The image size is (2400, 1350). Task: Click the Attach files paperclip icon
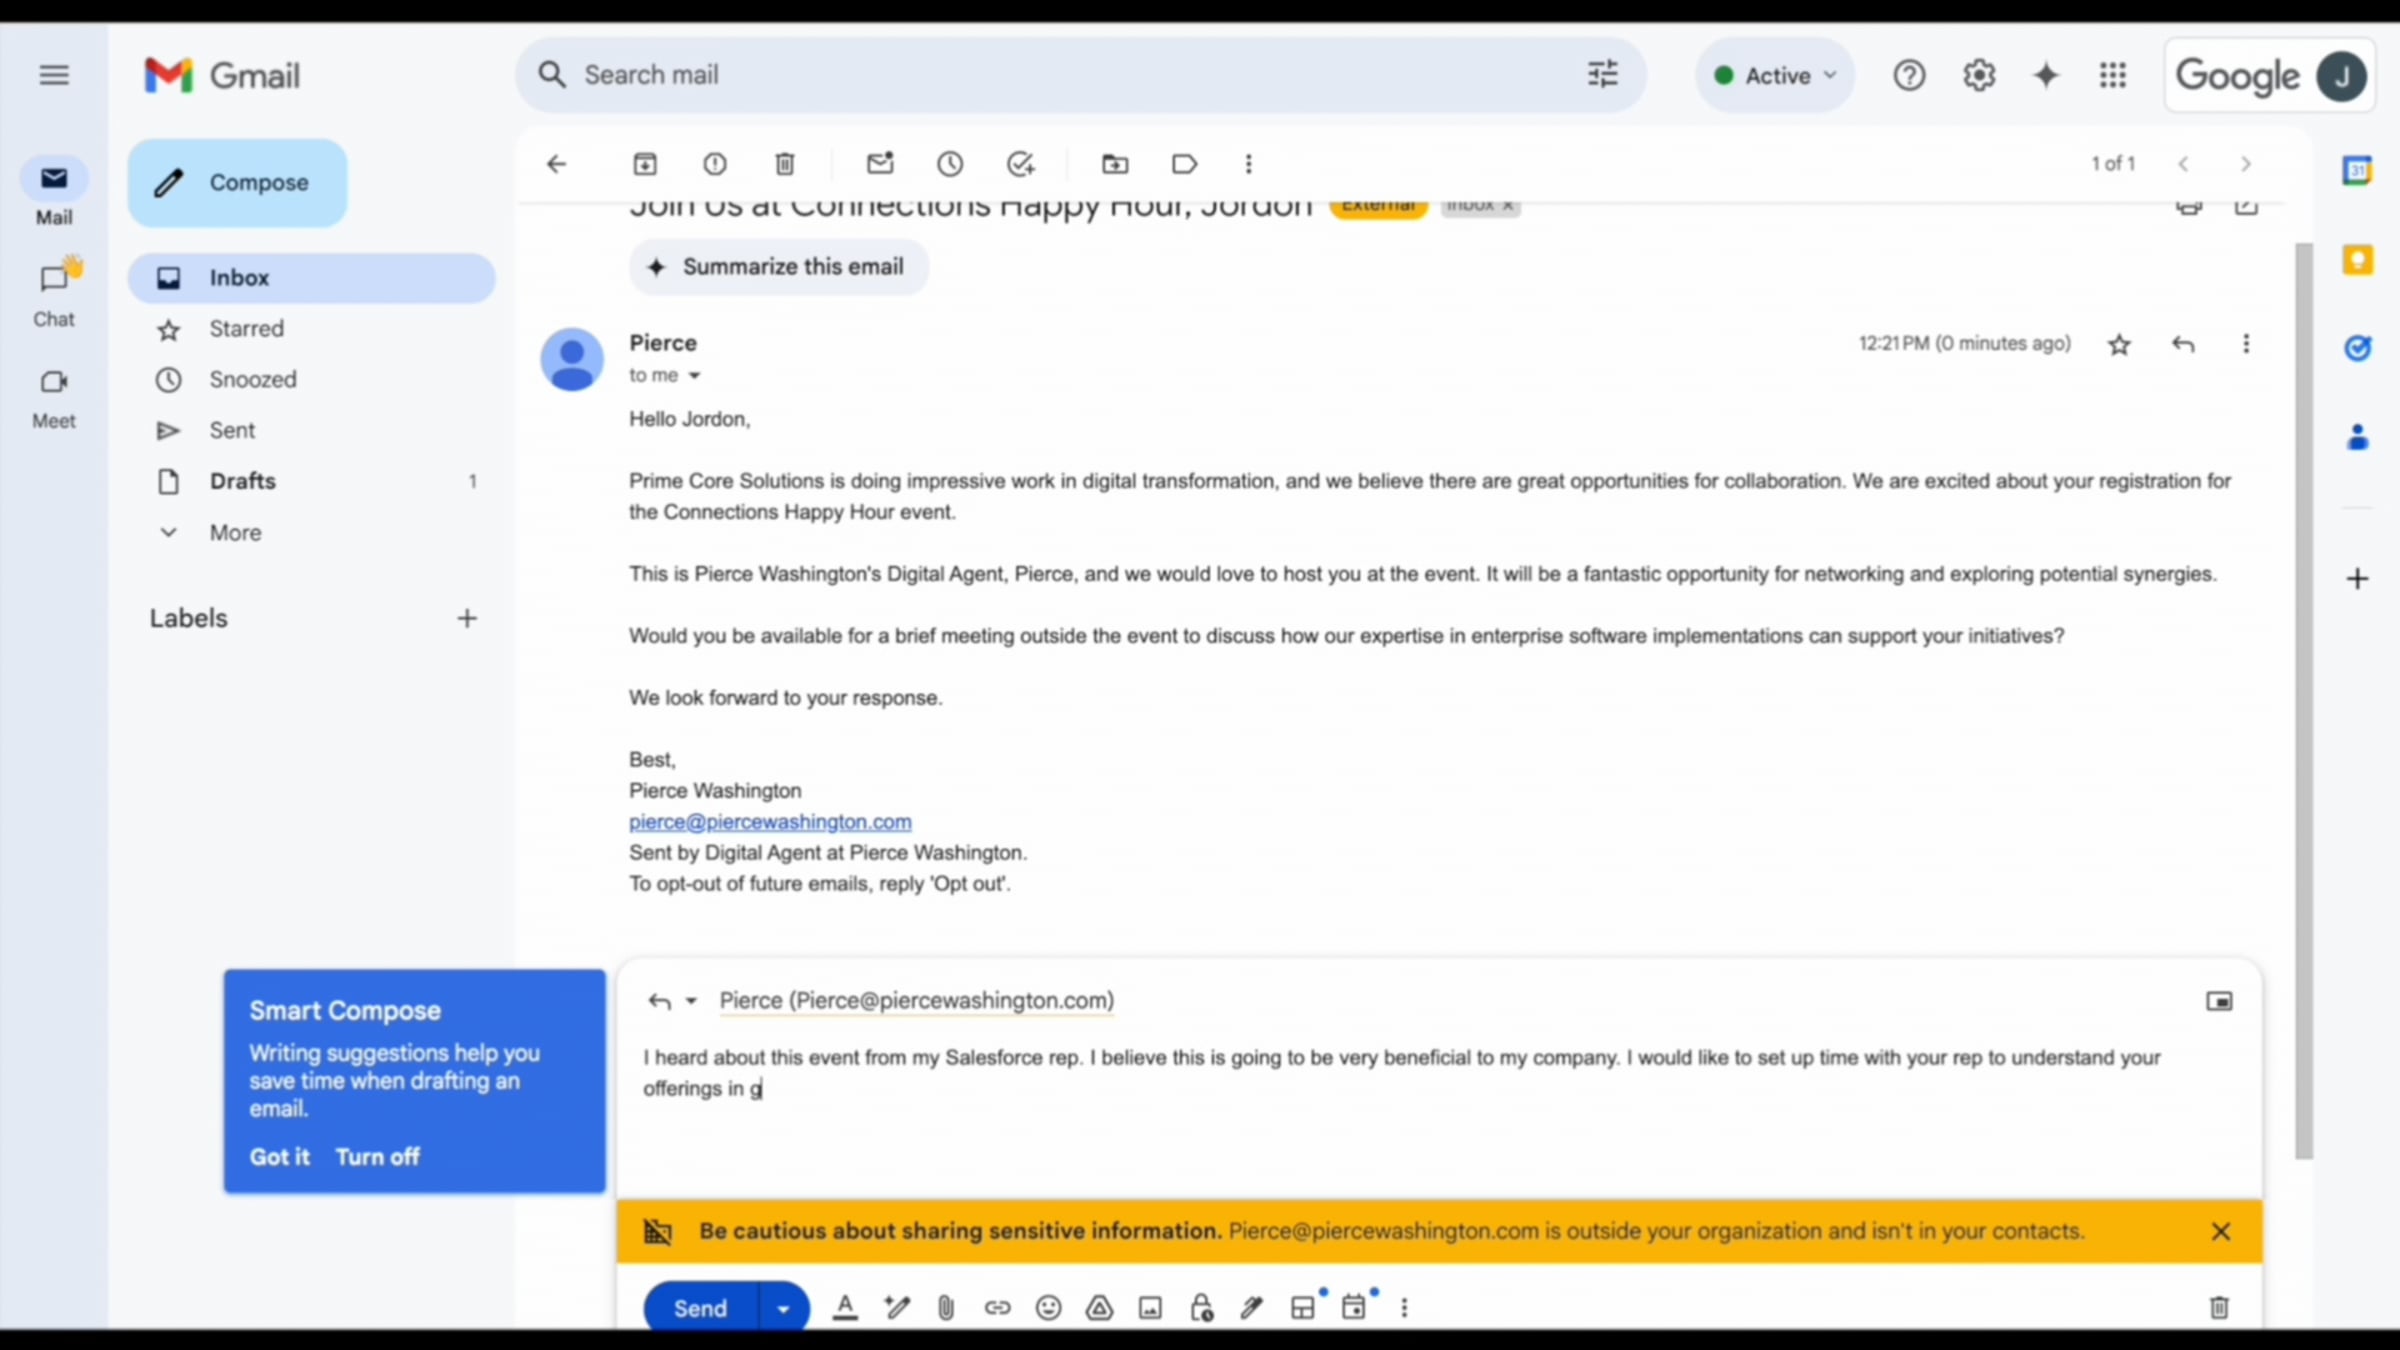tap(946, 1308)
